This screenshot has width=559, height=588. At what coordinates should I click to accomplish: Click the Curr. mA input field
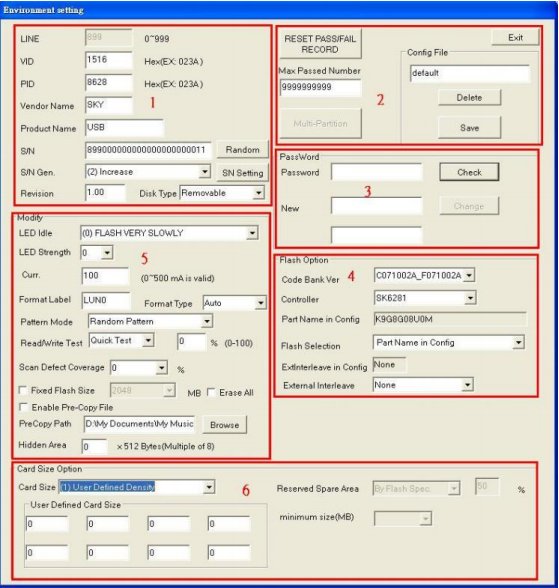click(105, 276)
